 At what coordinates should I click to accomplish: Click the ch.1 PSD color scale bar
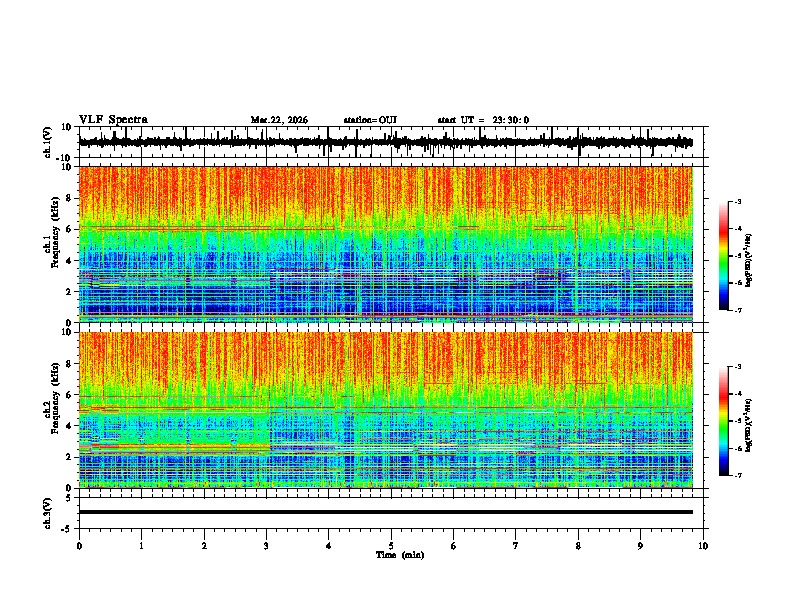(x=724, y=256)
